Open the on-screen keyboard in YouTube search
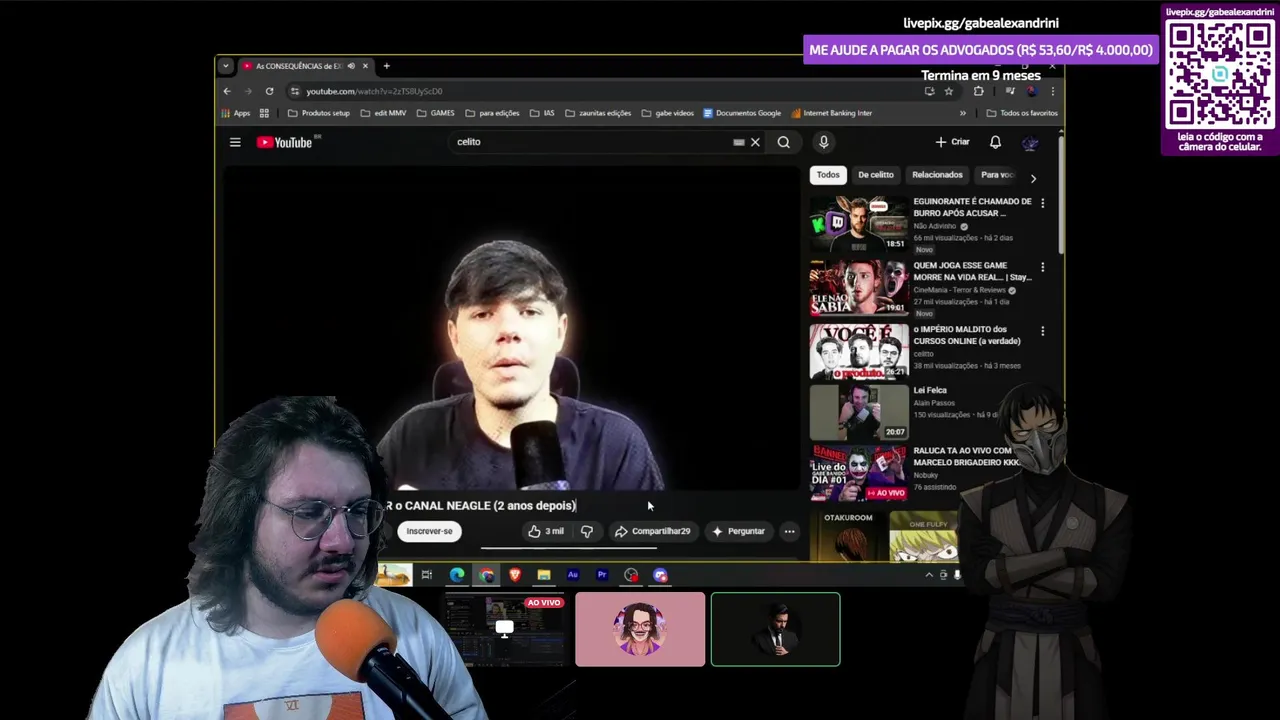 [x=739, y=142]
